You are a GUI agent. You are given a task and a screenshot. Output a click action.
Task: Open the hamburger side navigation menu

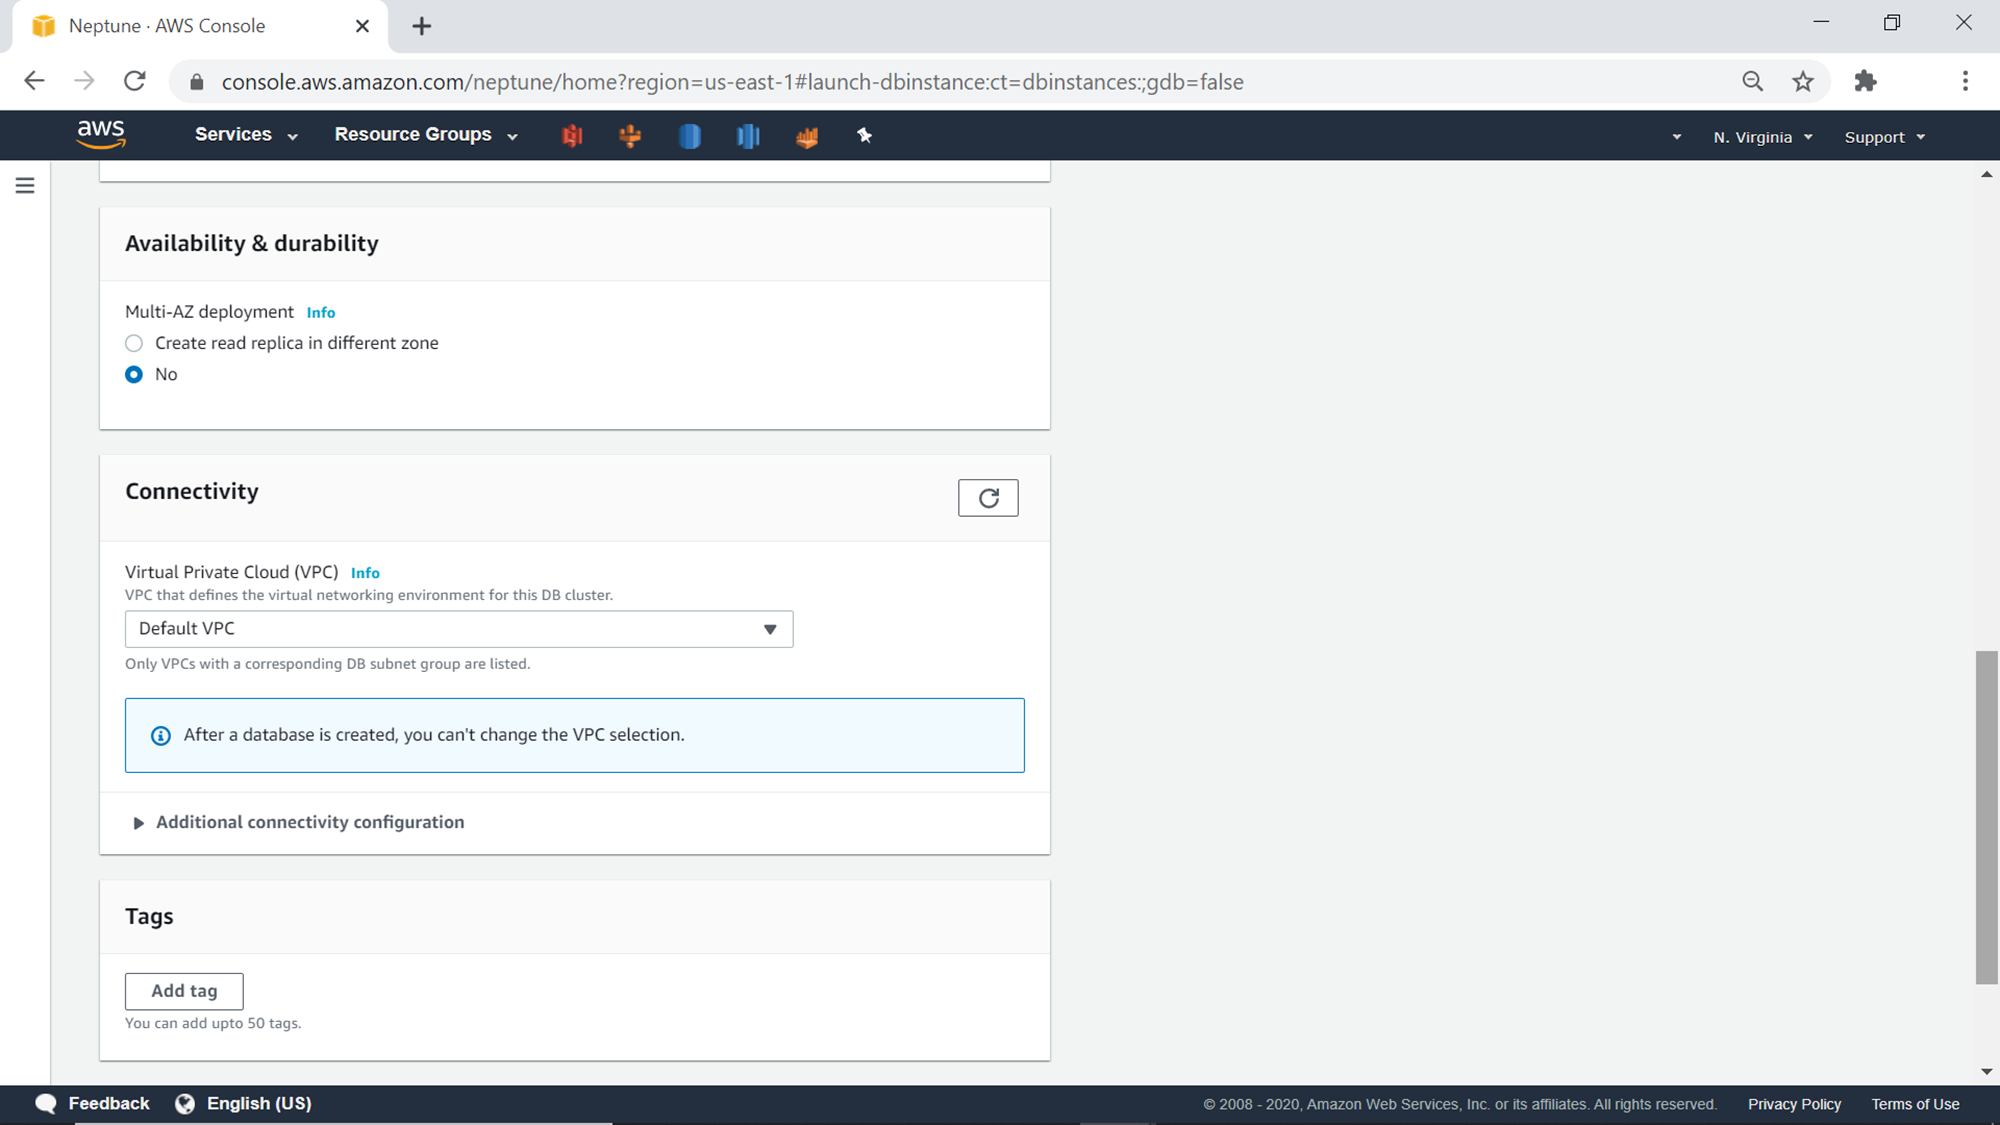[25, 186]
